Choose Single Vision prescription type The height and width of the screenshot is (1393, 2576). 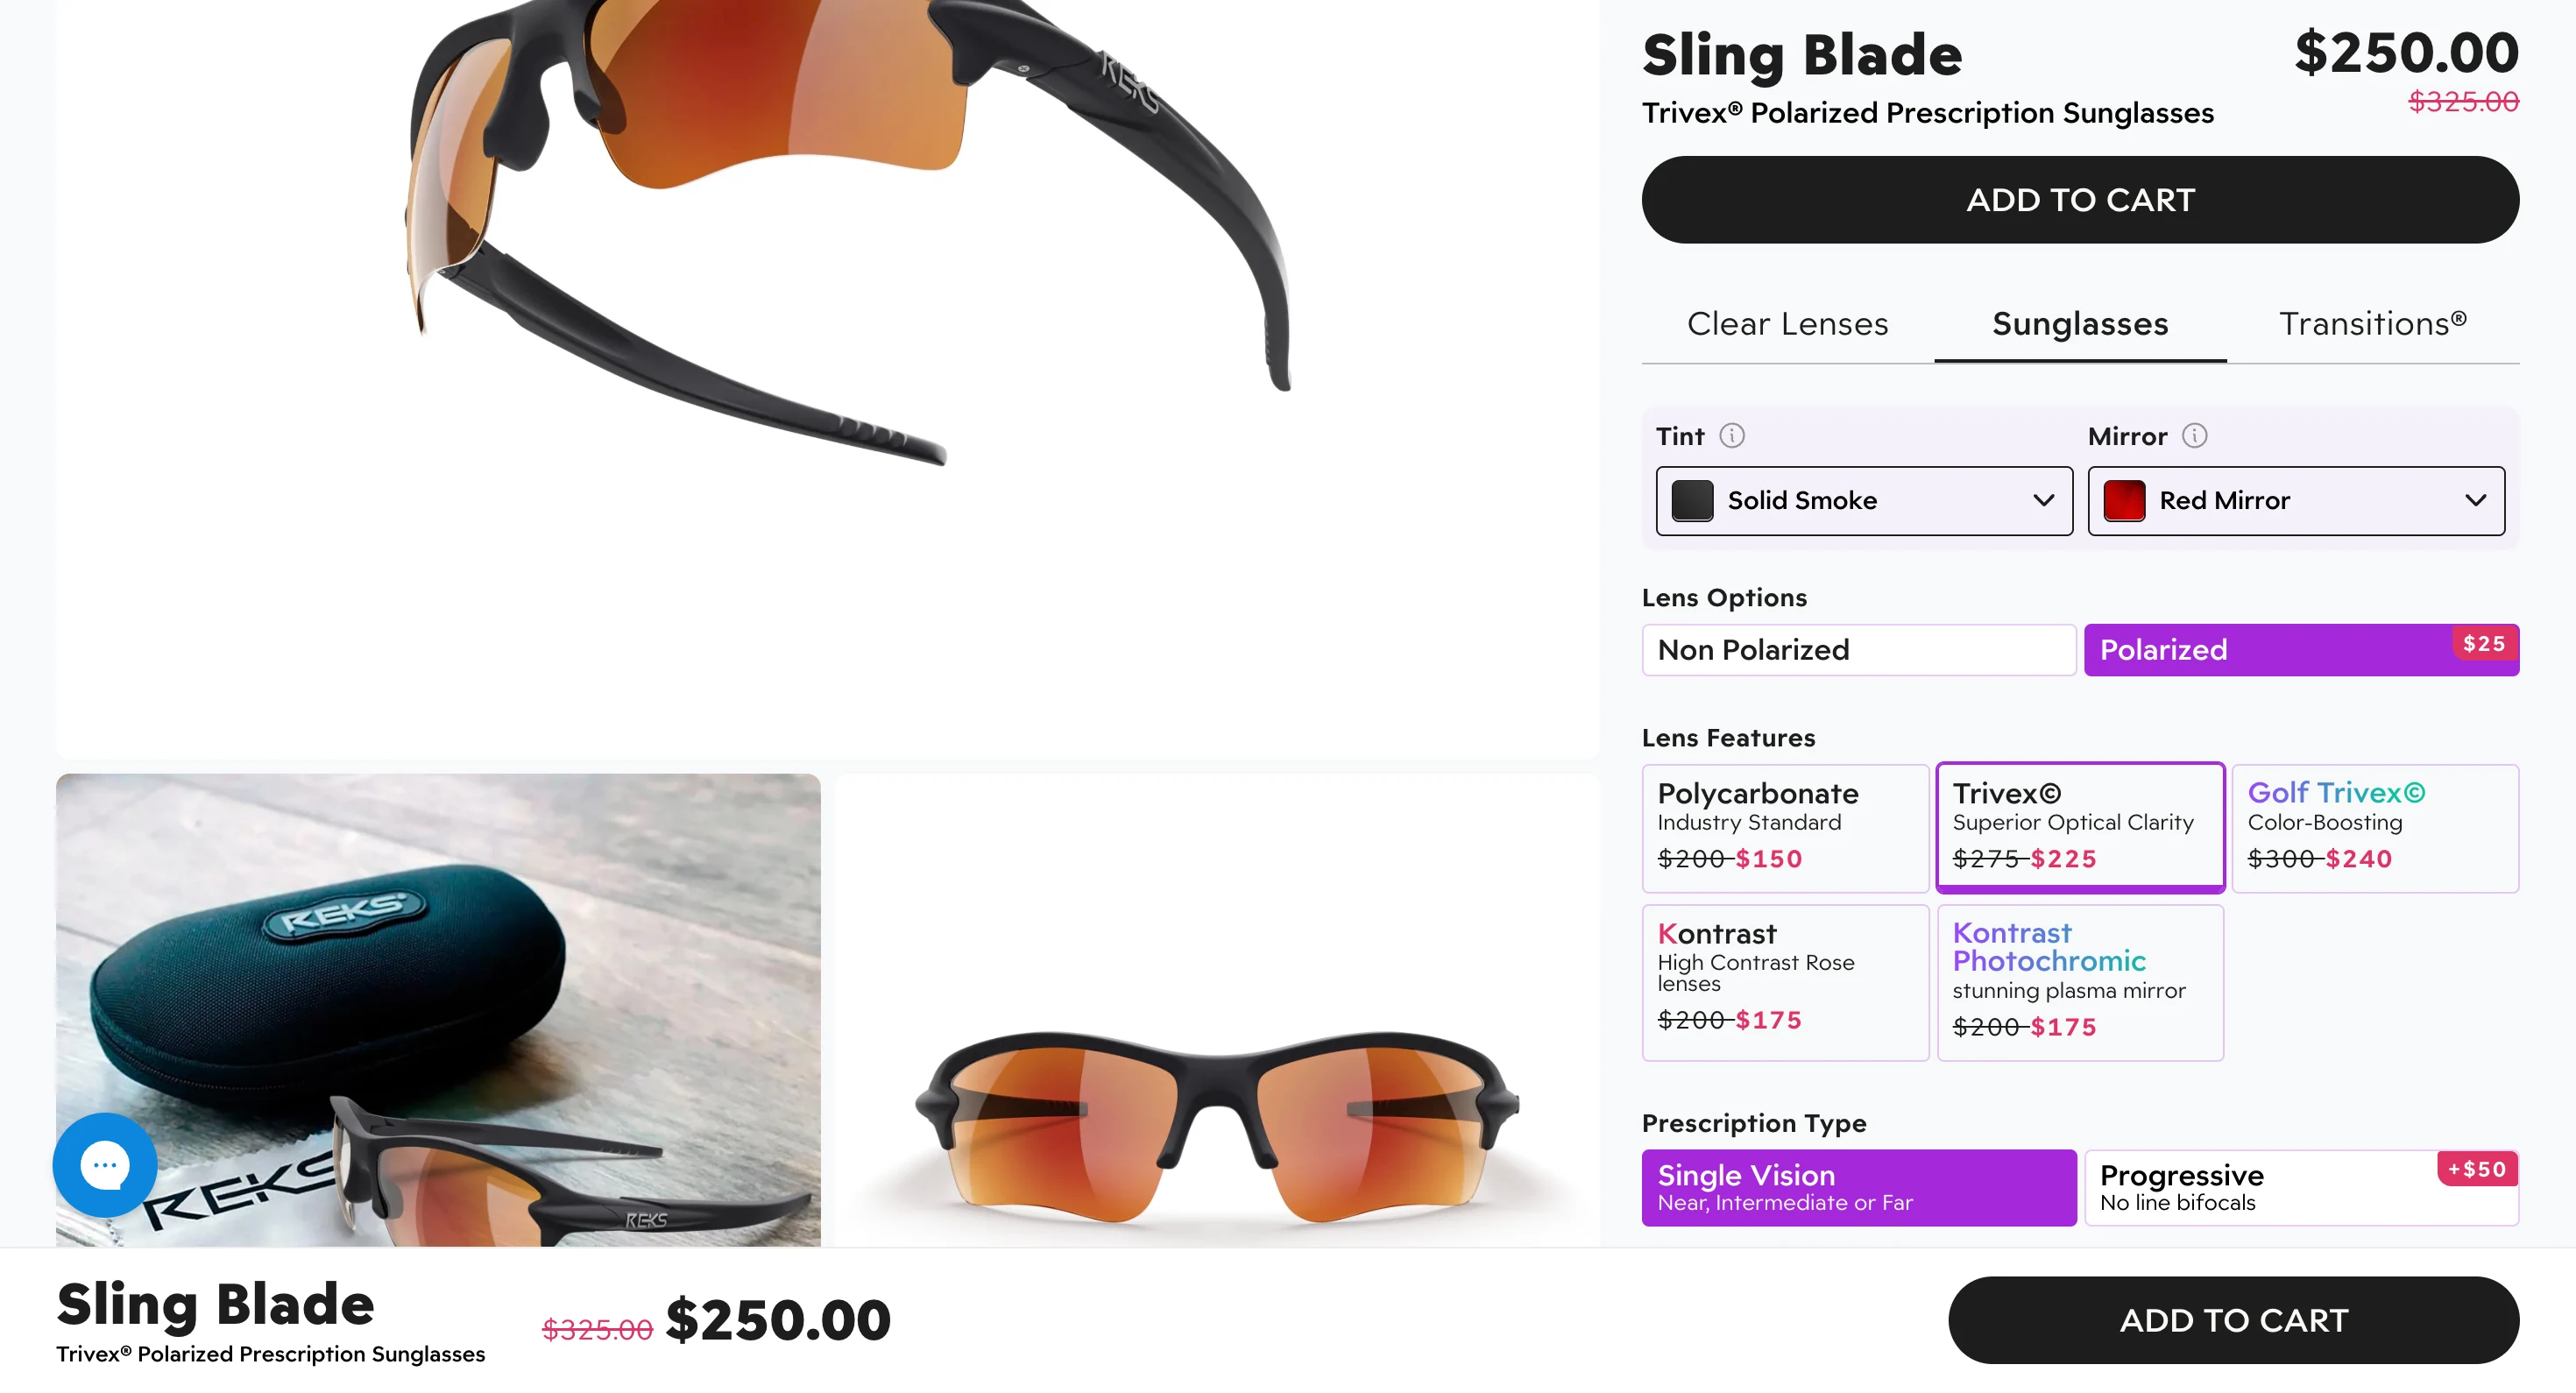click(1859, 1187)
